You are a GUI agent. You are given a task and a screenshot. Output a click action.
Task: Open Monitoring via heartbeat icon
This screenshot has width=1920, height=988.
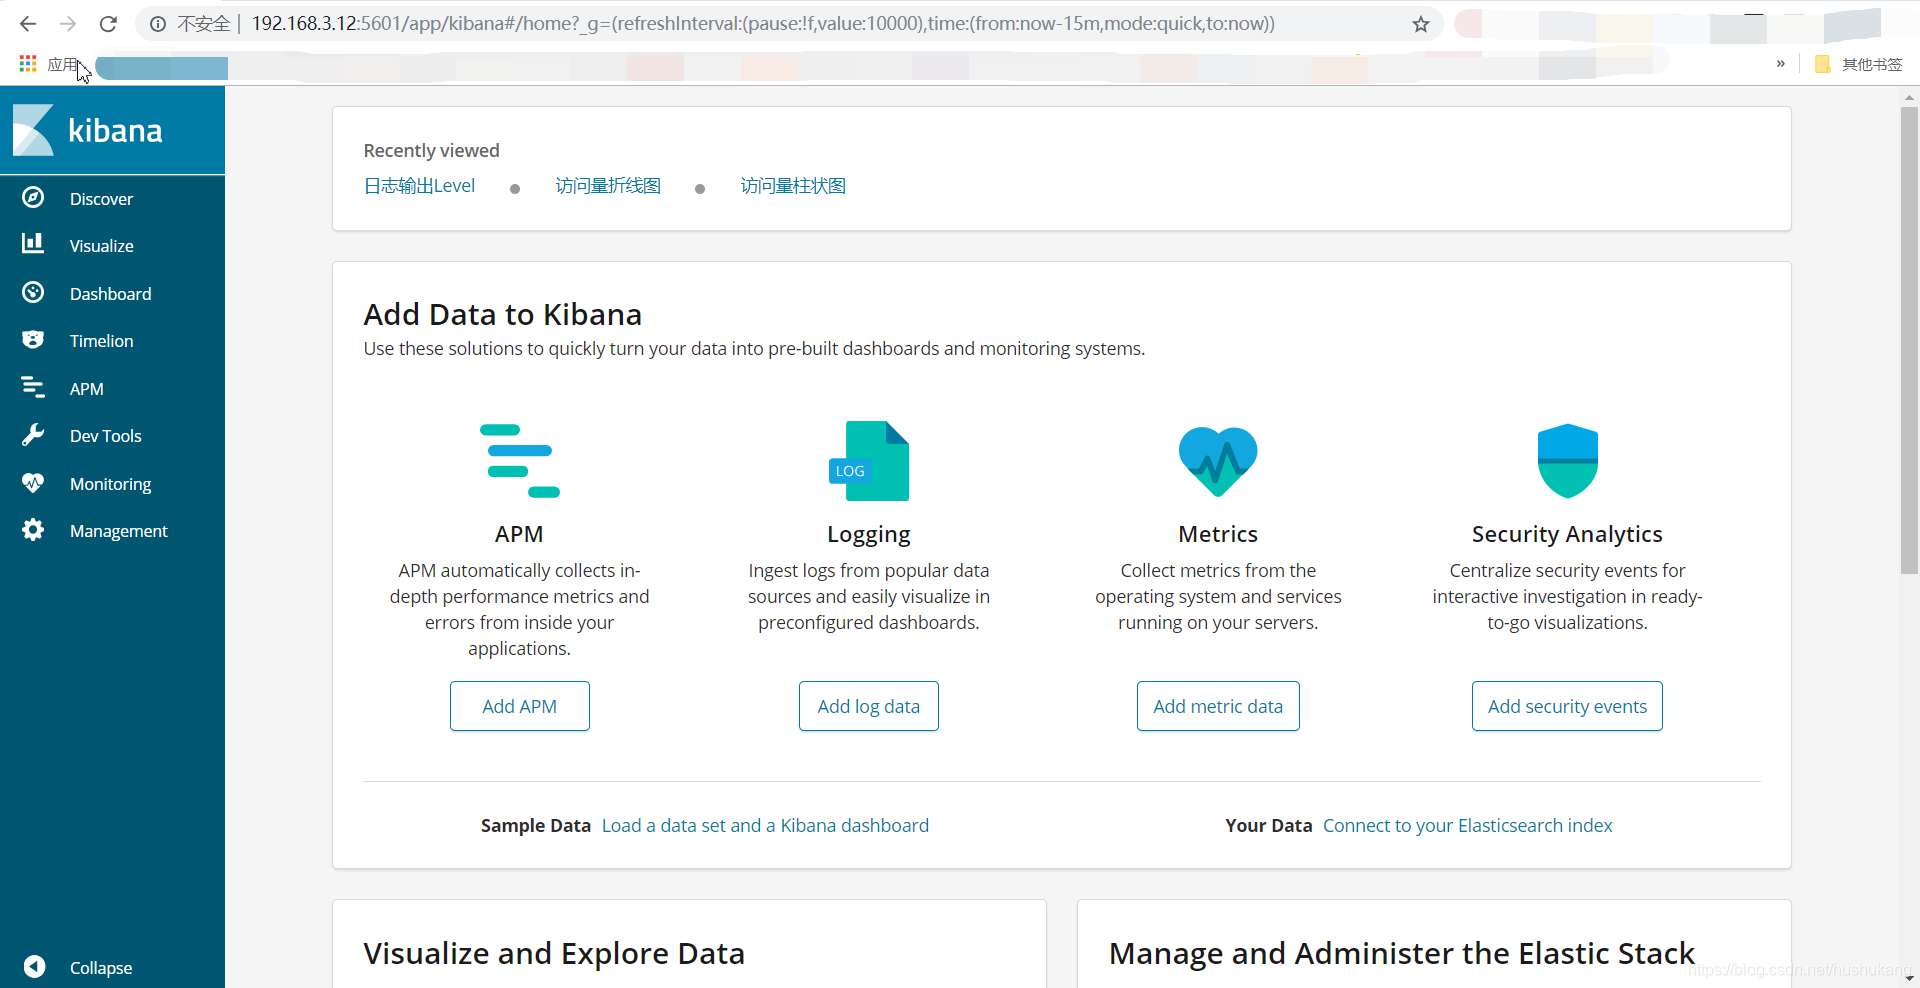[33, 482]
